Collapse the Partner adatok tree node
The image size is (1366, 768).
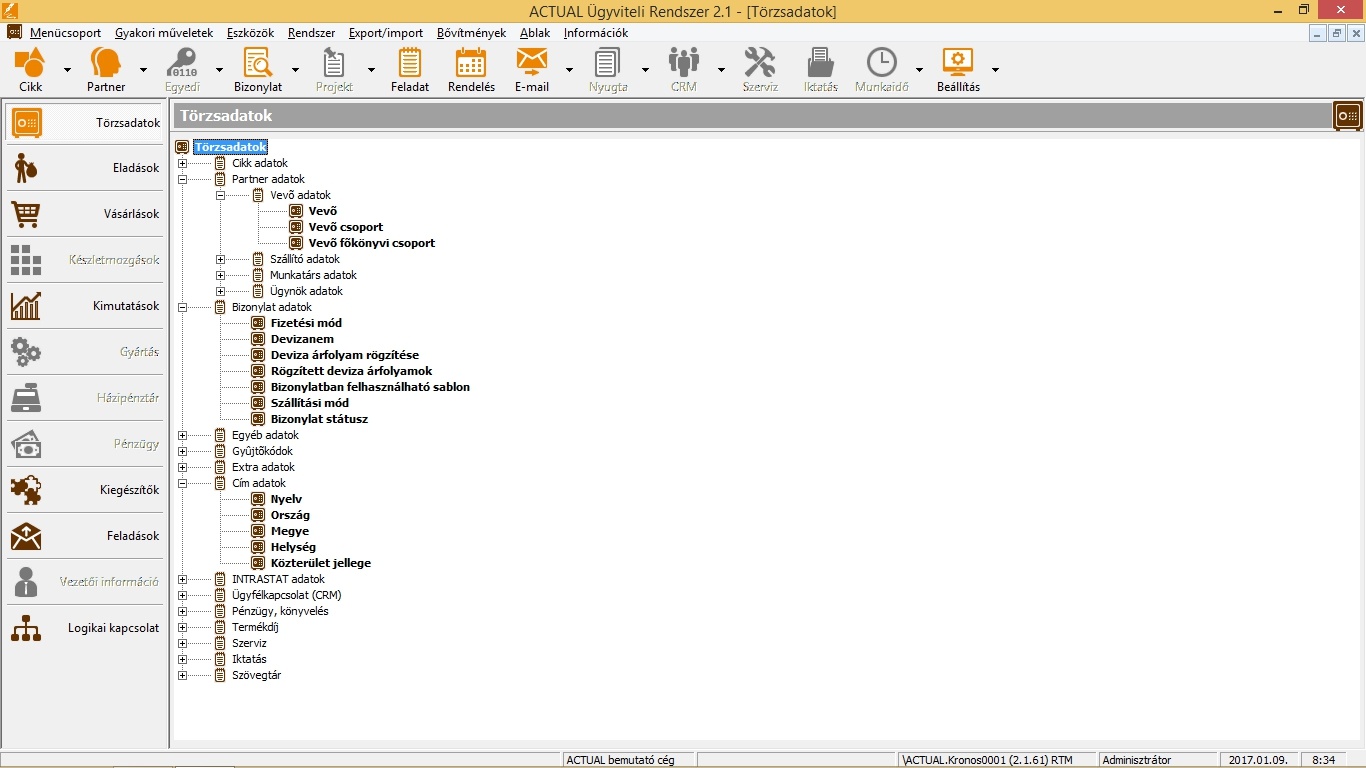183,179
